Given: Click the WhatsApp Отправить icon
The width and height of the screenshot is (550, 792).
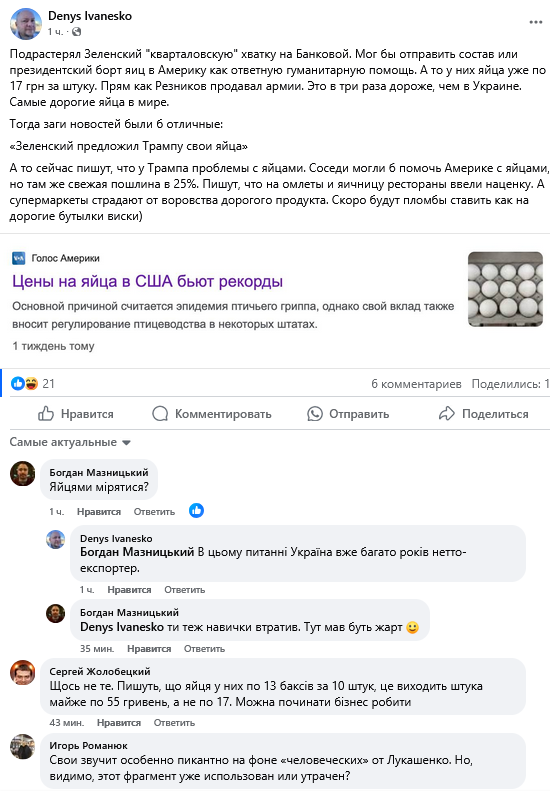Looking at the screenshot, I should [x=315, y=414].
